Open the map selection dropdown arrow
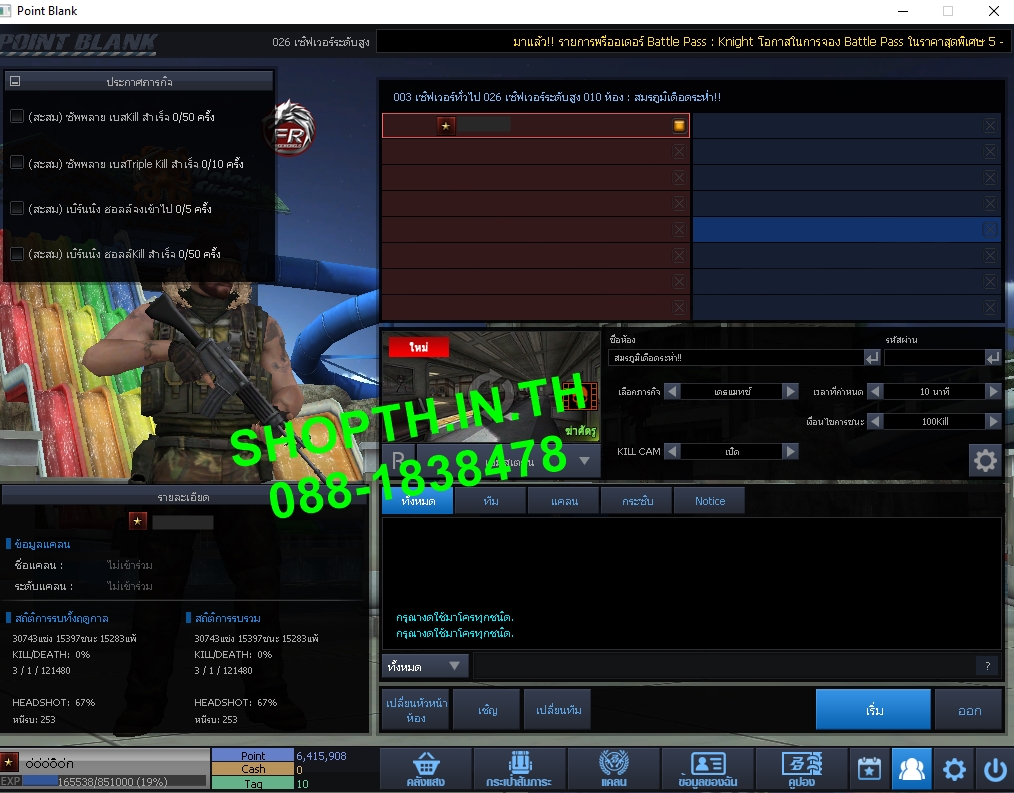The height and width of the screenshot is (793, 1014). click(584, 461)
